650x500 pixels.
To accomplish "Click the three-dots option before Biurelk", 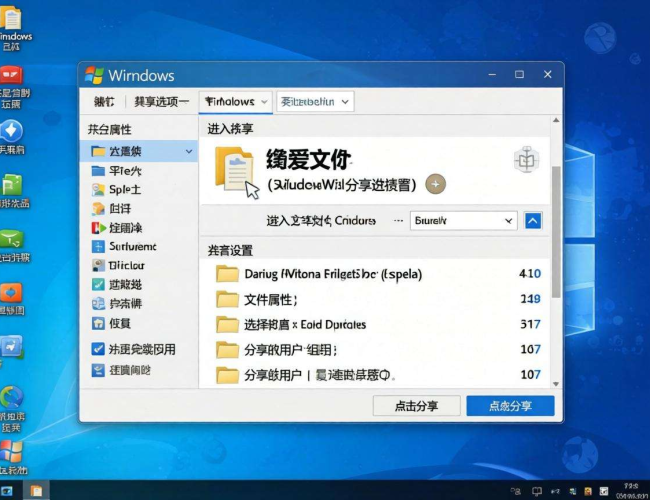I will click(x=398, y=221).
